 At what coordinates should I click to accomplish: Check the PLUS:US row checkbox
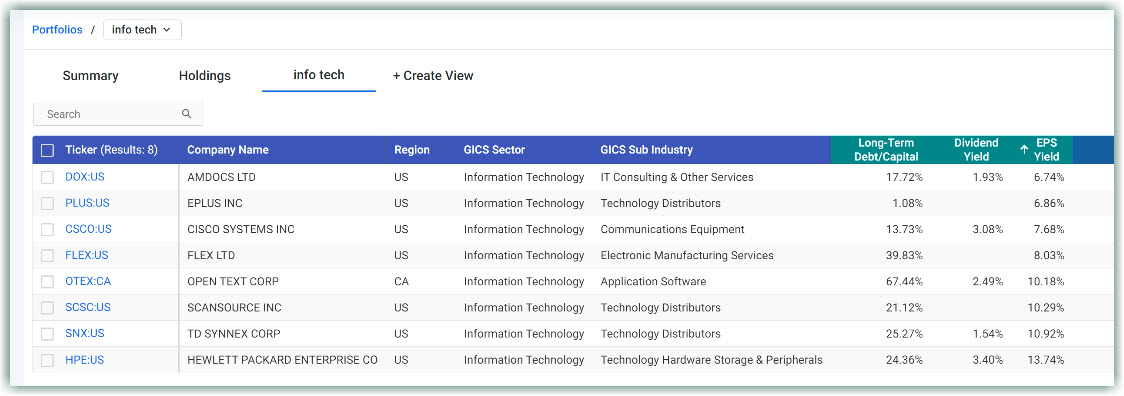[x=47, y=203]
